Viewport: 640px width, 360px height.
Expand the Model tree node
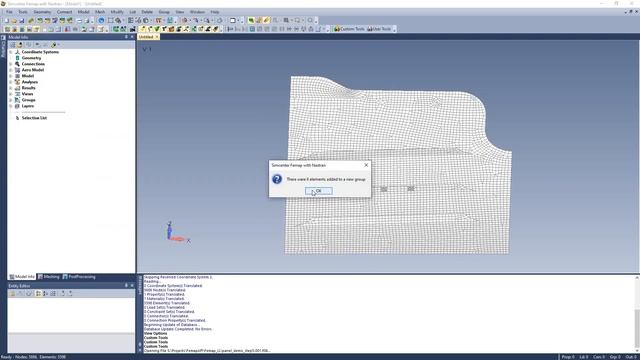click(x=11, y=76)
